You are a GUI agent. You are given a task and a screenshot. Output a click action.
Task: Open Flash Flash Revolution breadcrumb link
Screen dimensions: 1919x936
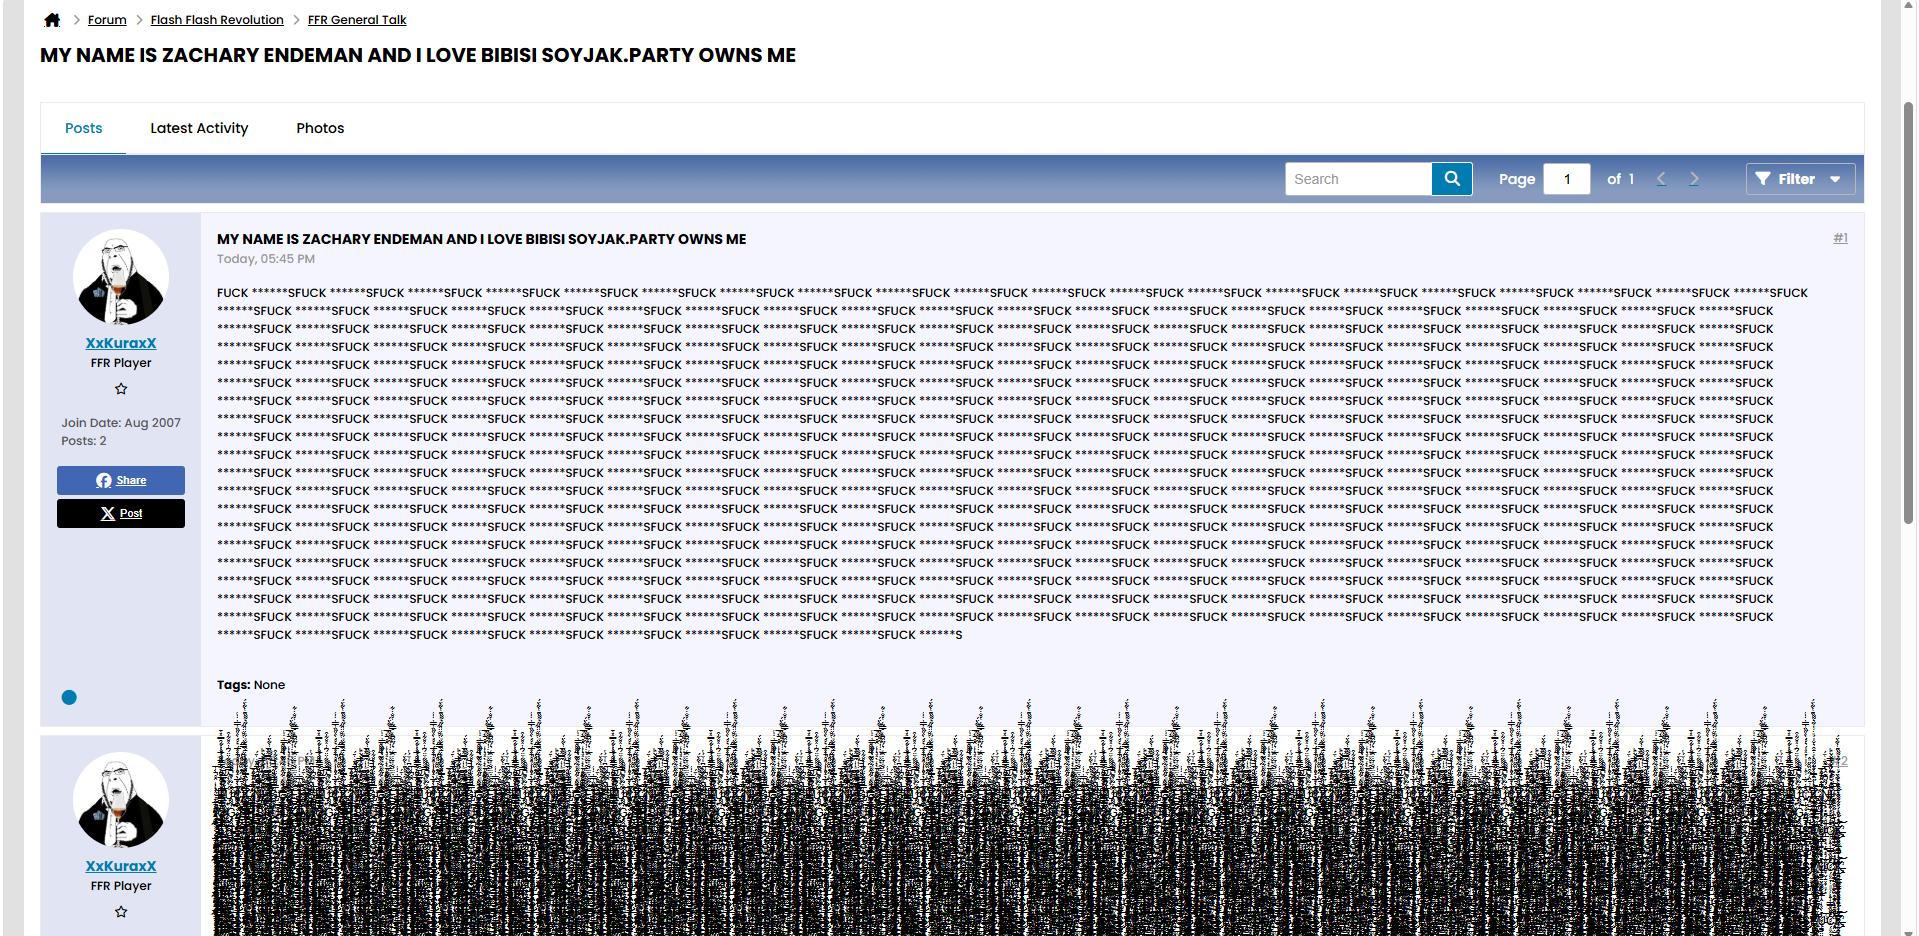[x=217, y=20]
